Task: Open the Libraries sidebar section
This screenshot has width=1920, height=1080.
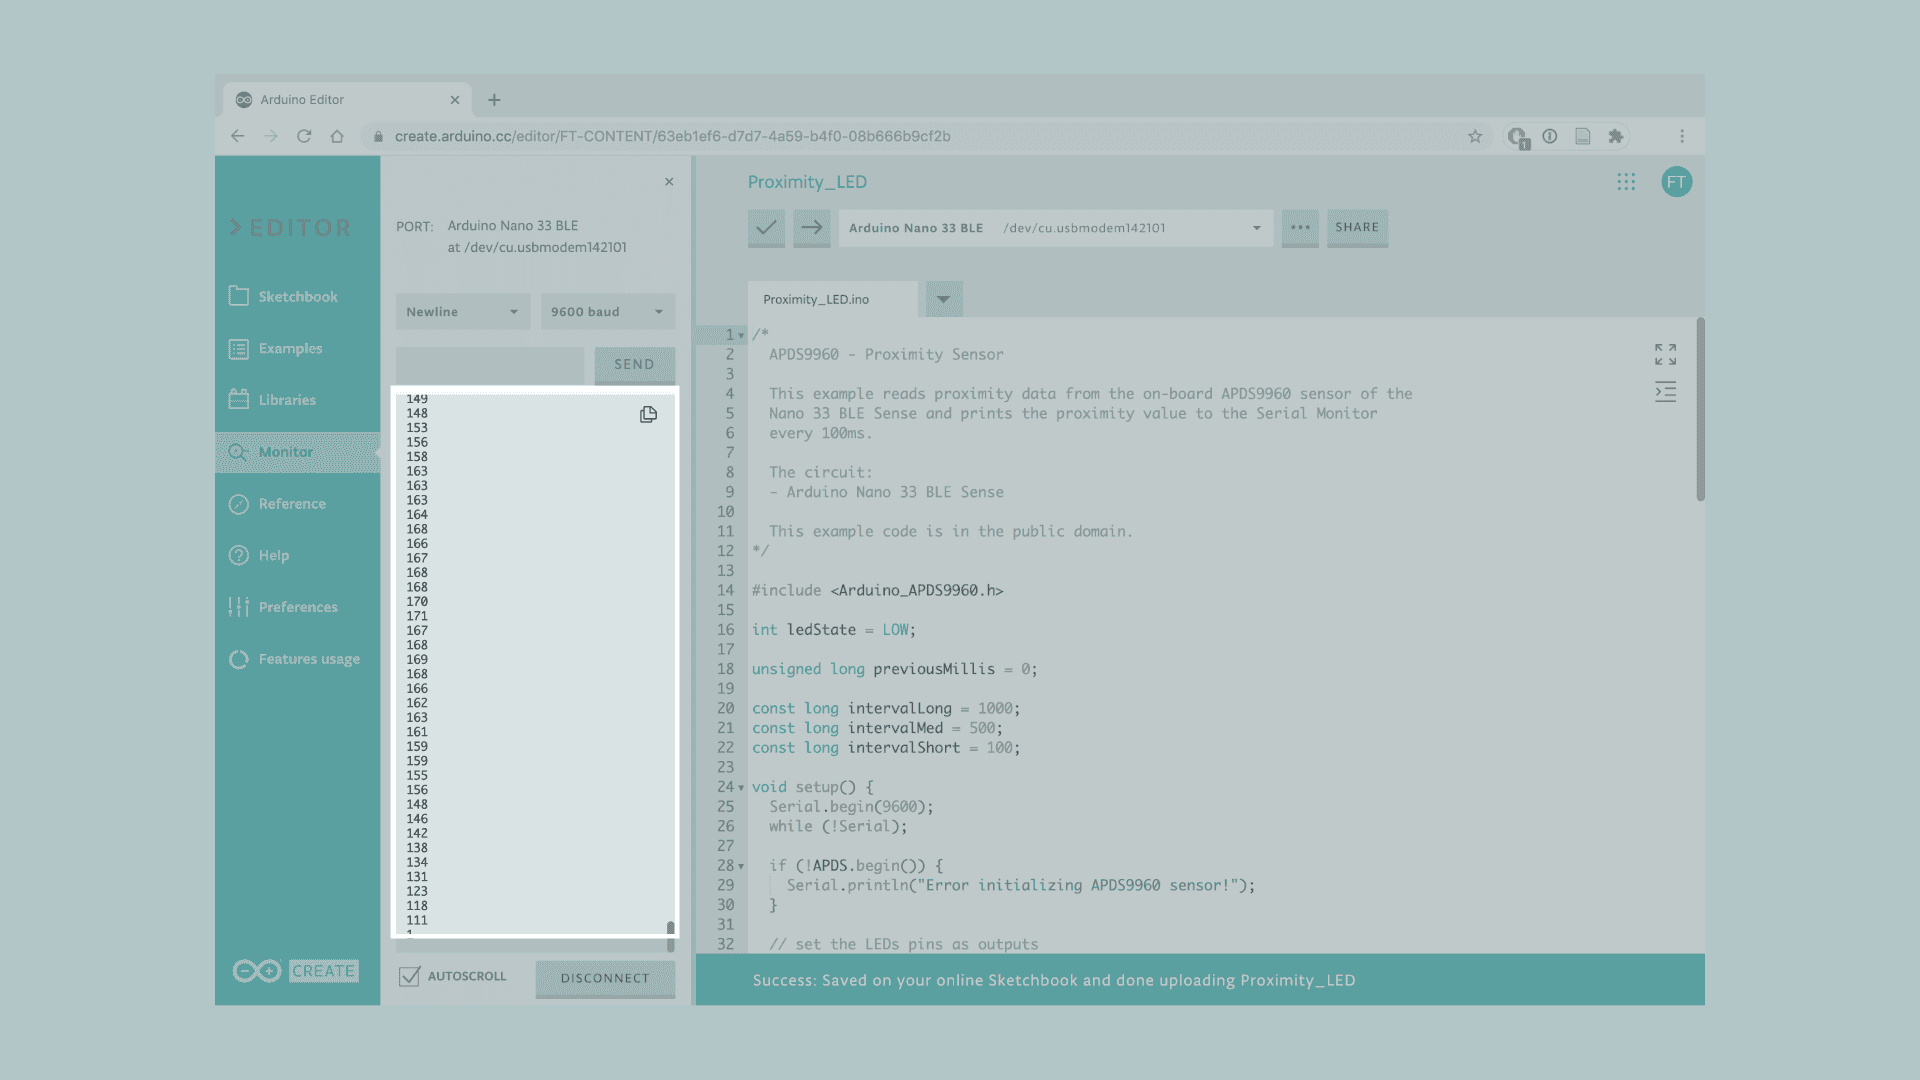Action: pyautogui.click(x=287, y=400)
